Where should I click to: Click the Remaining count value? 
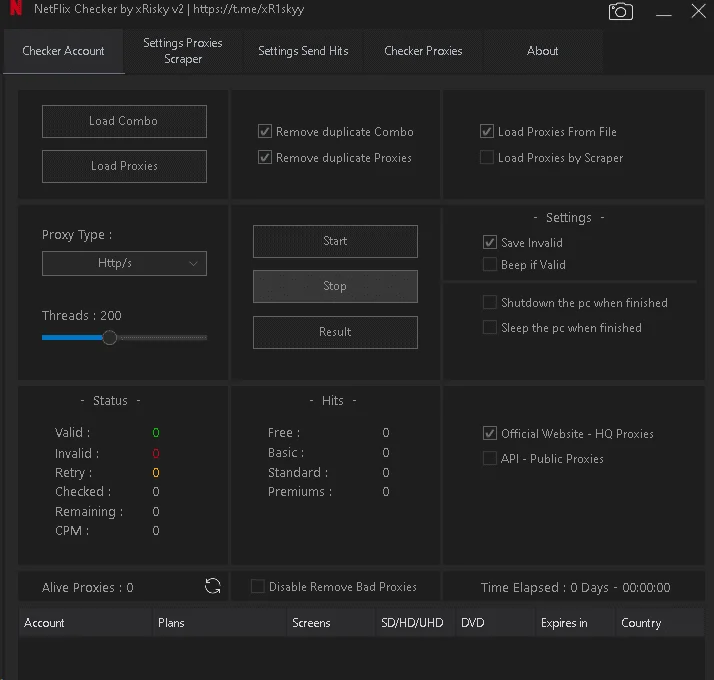click(x=156, y=512)
